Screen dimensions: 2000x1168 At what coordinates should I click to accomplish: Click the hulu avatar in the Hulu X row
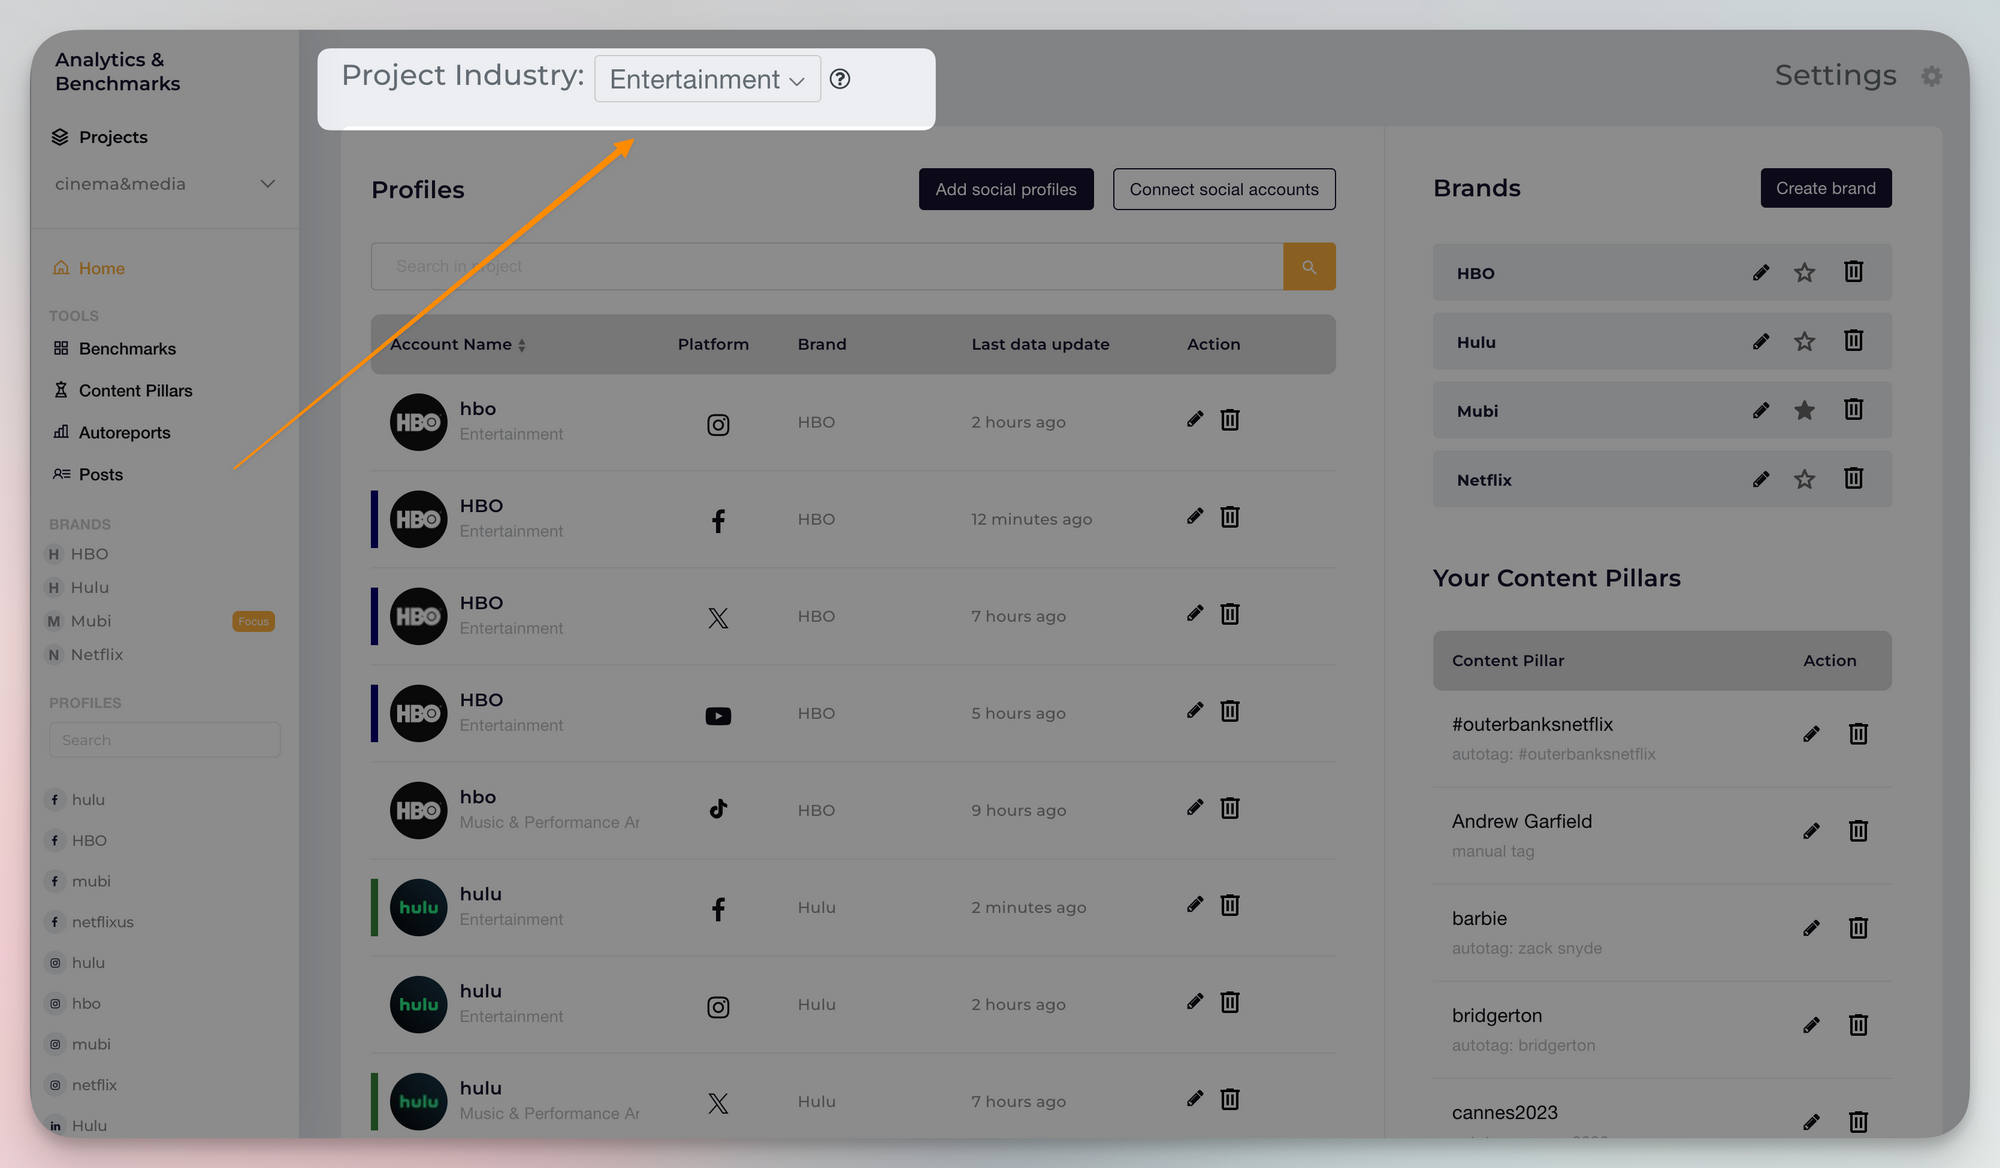click(x=418, y=1102)
